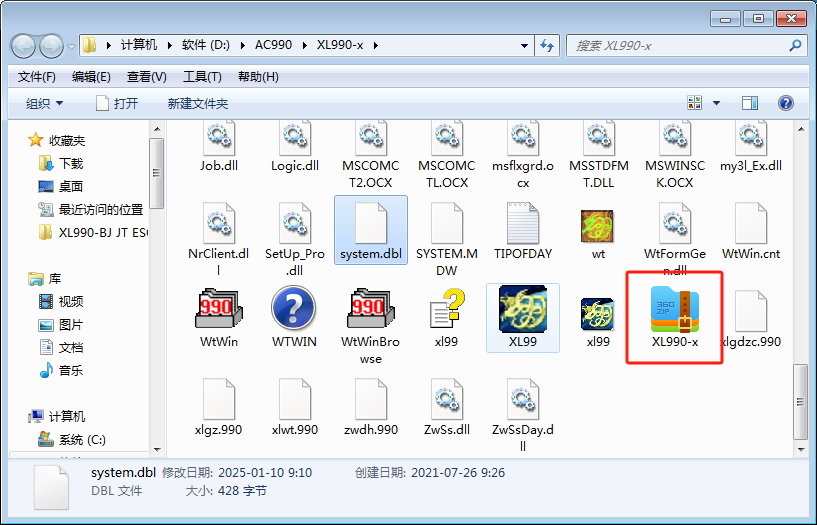Open the 工具(T) menu
Viewport: 817px width, 525px height.
202,77
